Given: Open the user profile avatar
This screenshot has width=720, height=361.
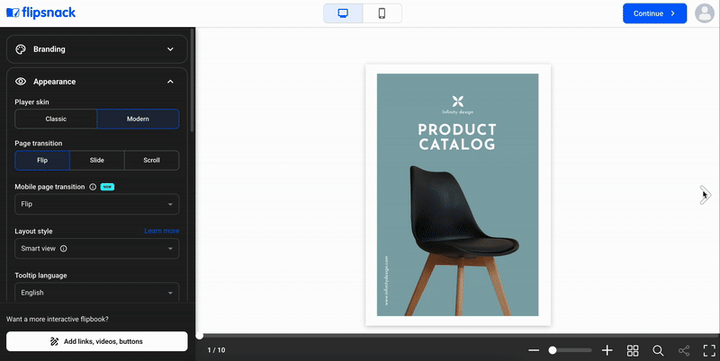Looking at the screenshot, I should click(x=704, y=13).
